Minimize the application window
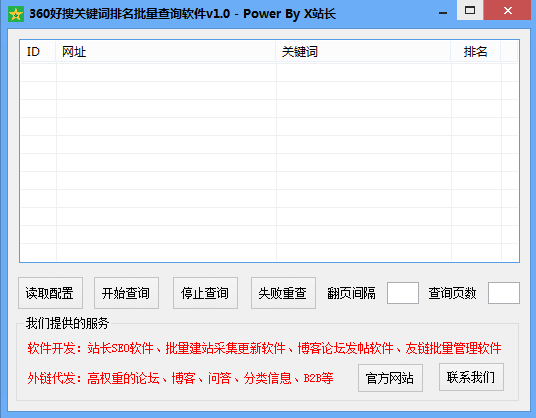Viewport: 536px width, 418px height. click(x=443, y=13)
